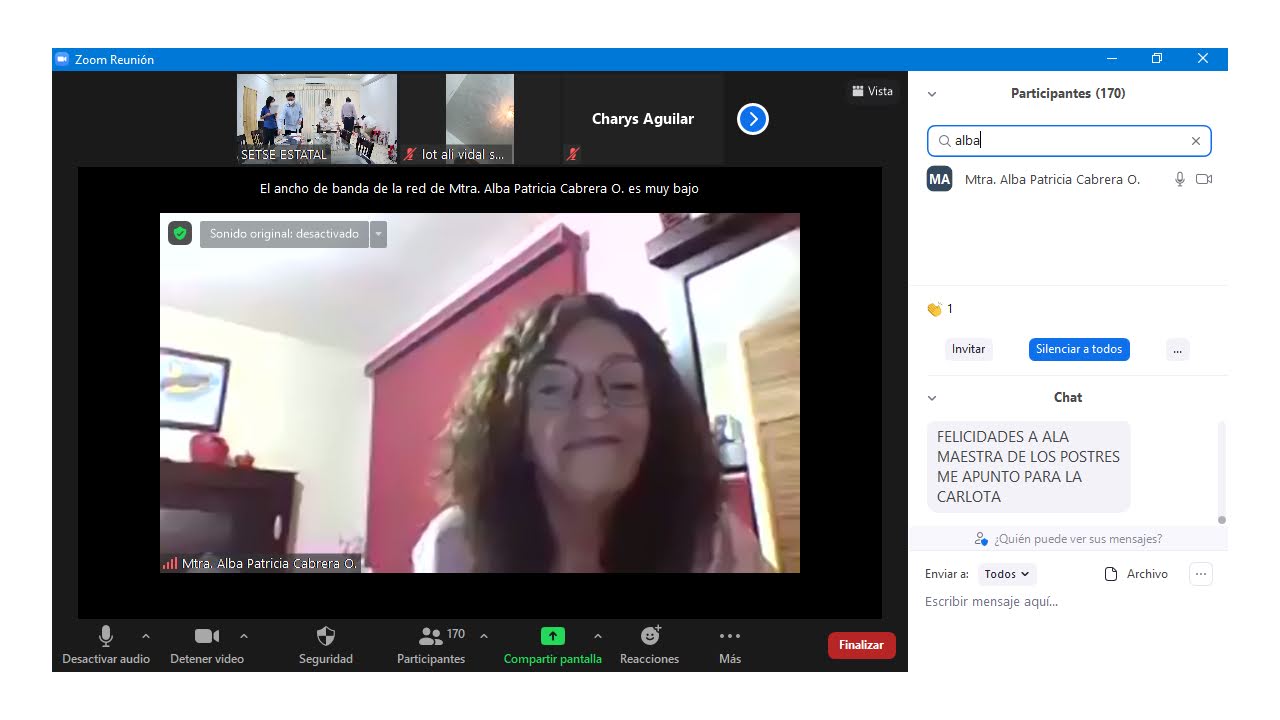
Task: Click camera icon for Alba Patricia Cabrera
Action: click(x=1204, y=179)
